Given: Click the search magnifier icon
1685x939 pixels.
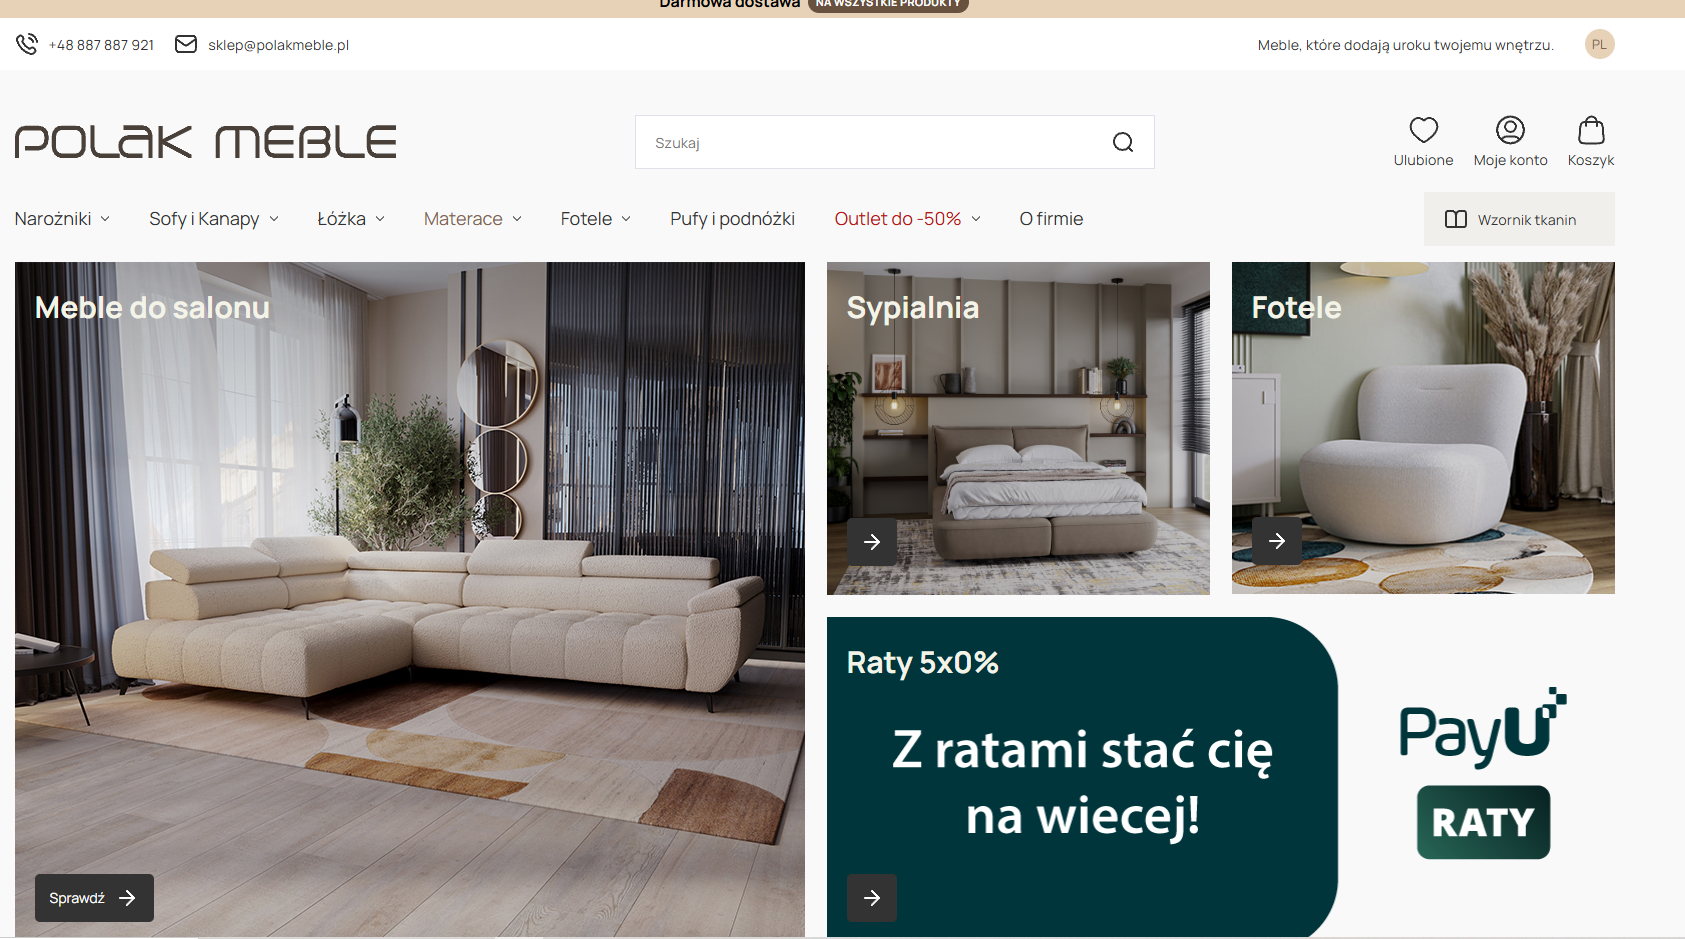Looking at the screenshot, I should point(1123,143).
